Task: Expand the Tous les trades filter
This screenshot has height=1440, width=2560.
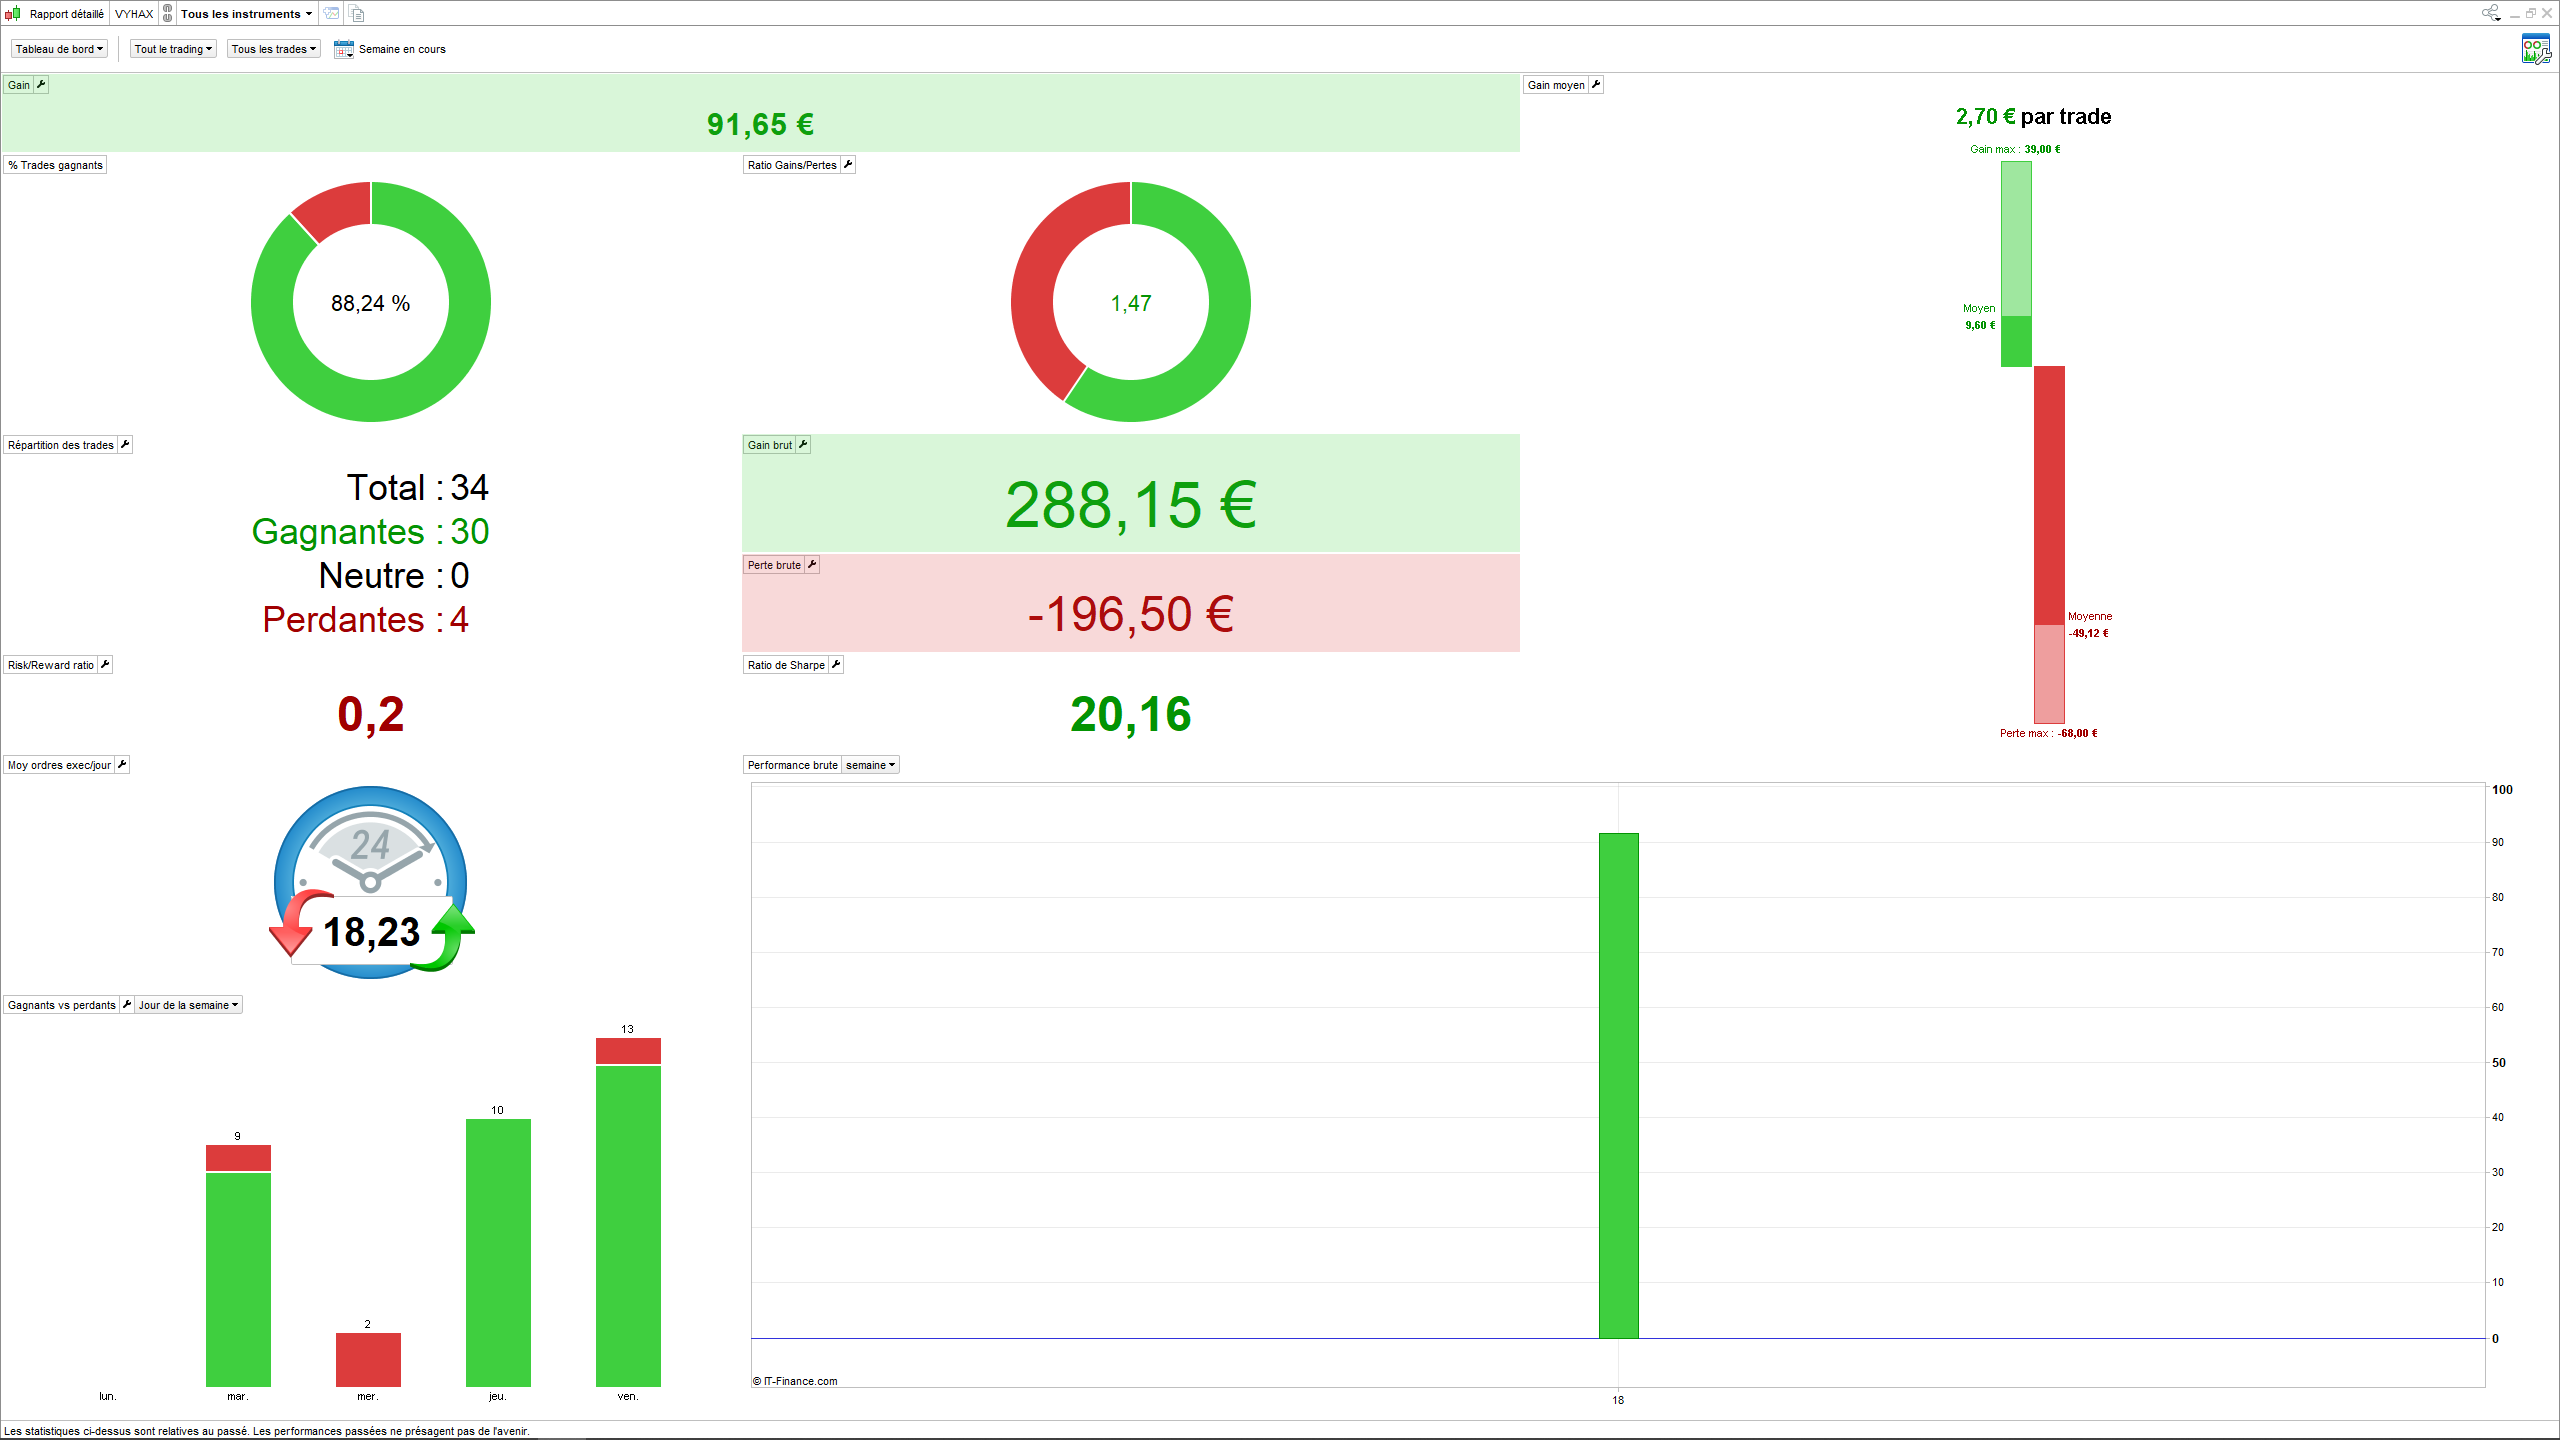Action: [x=273, y=49]
